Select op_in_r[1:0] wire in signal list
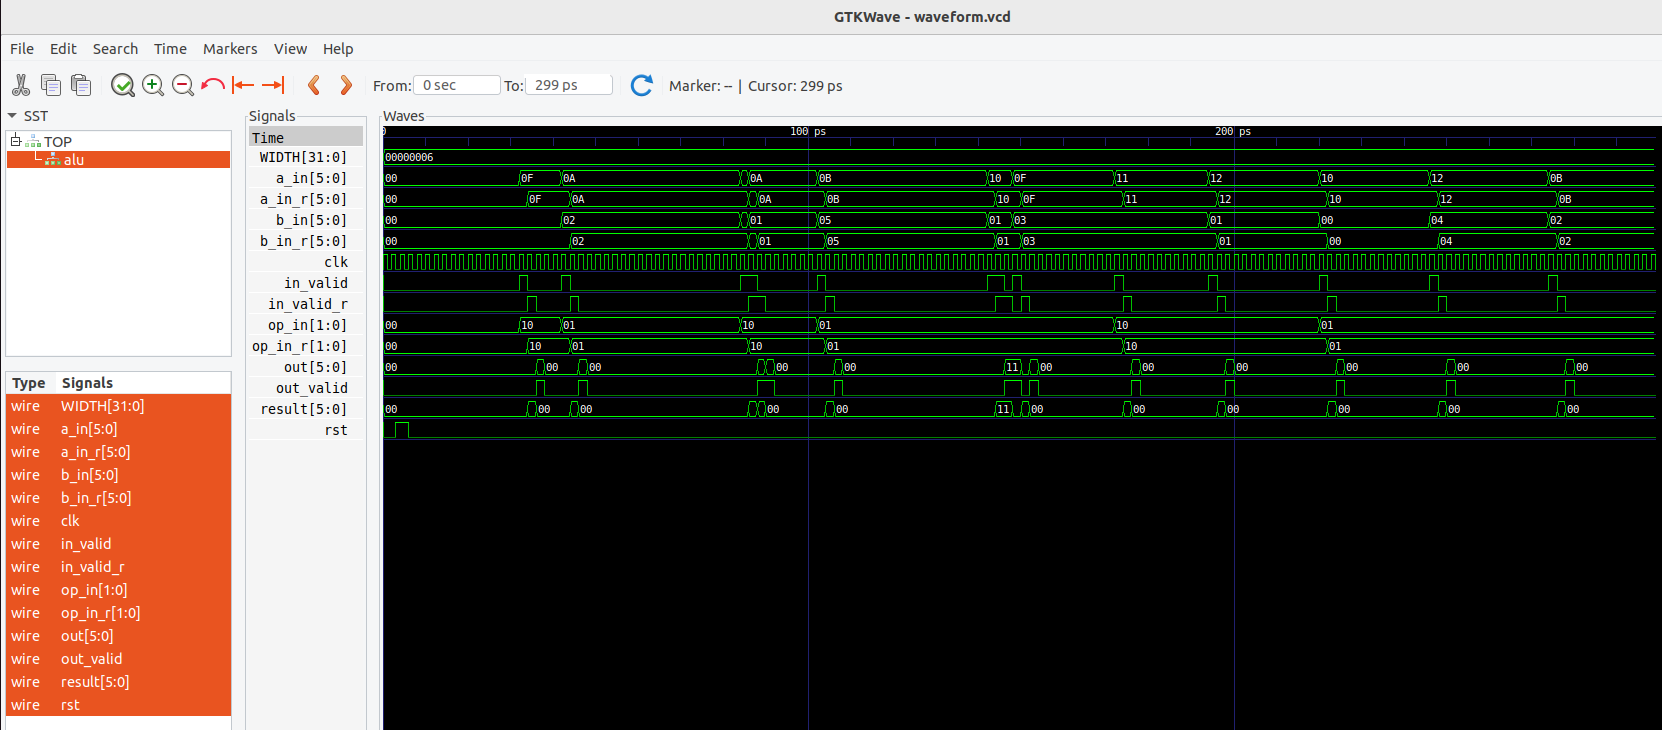The width and height of the screenshot is (1662, 730). point(119,613)
